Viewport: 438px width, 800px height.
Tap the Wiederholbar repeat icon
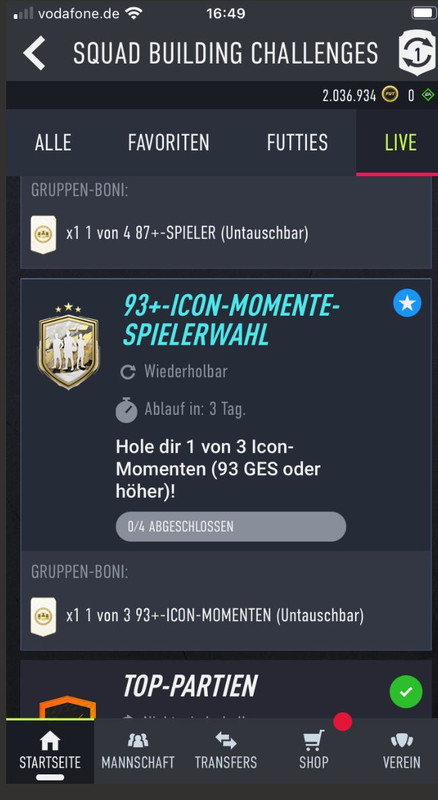[128, 372]
